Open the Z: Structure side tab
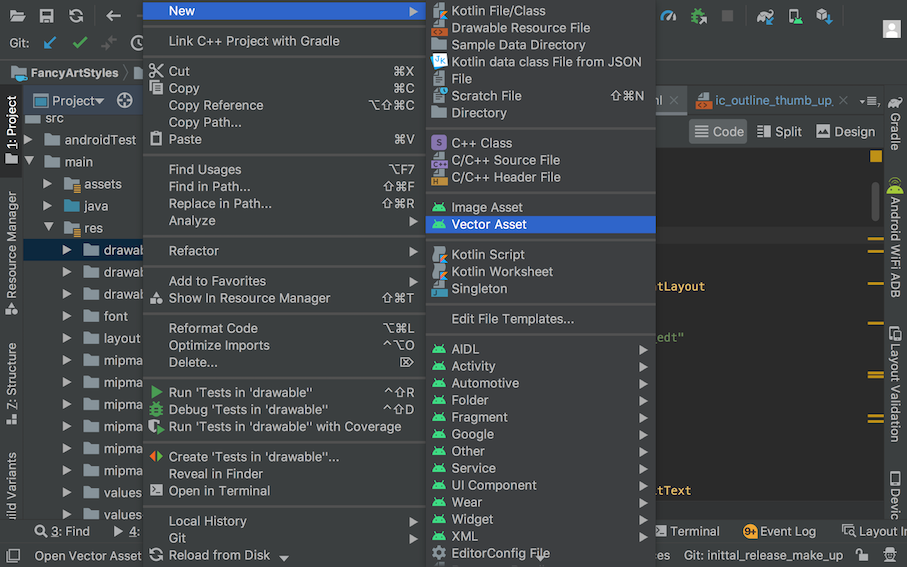907x567 pixels. tap(12, 384)
